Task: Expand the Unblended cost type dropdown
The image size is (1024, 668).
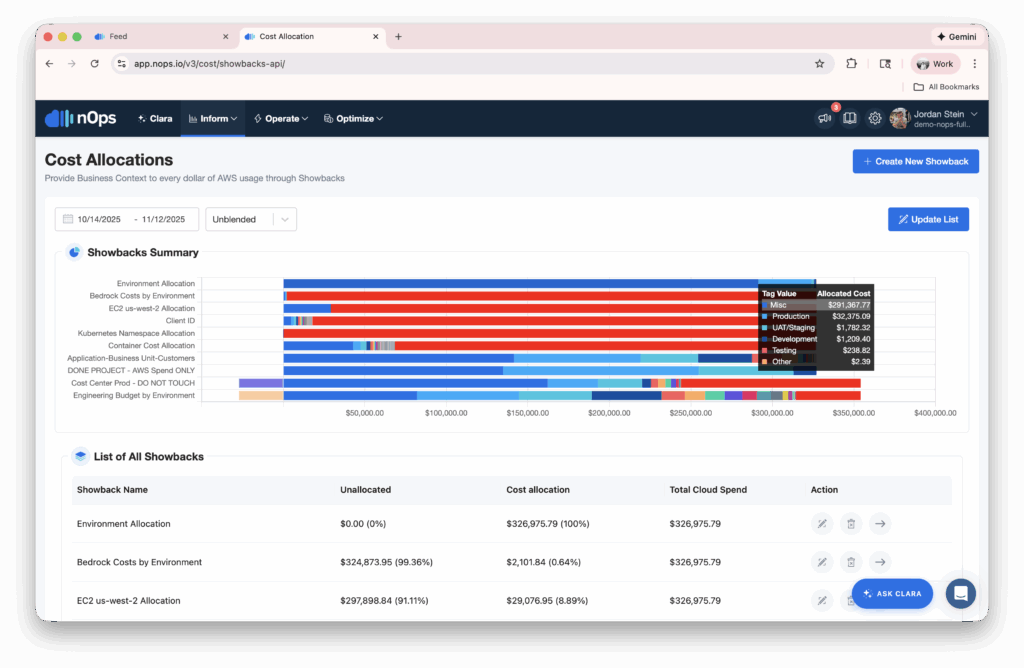Action: pyautogui.click(x=251, y=219)
